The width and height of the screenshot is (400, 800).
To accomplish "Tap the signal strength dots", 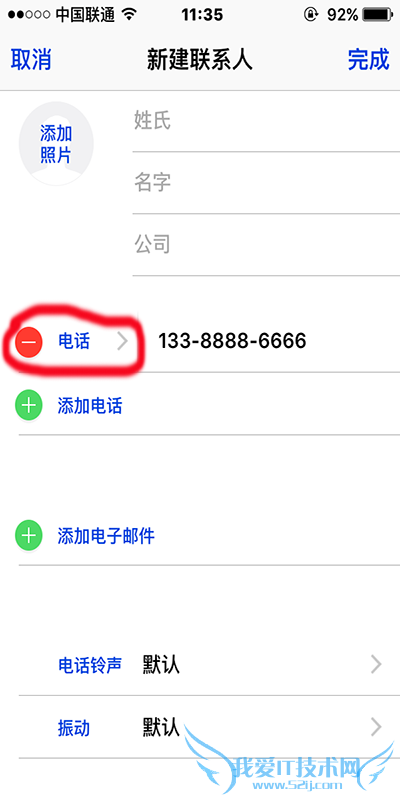I will click(x=29, y=15).
